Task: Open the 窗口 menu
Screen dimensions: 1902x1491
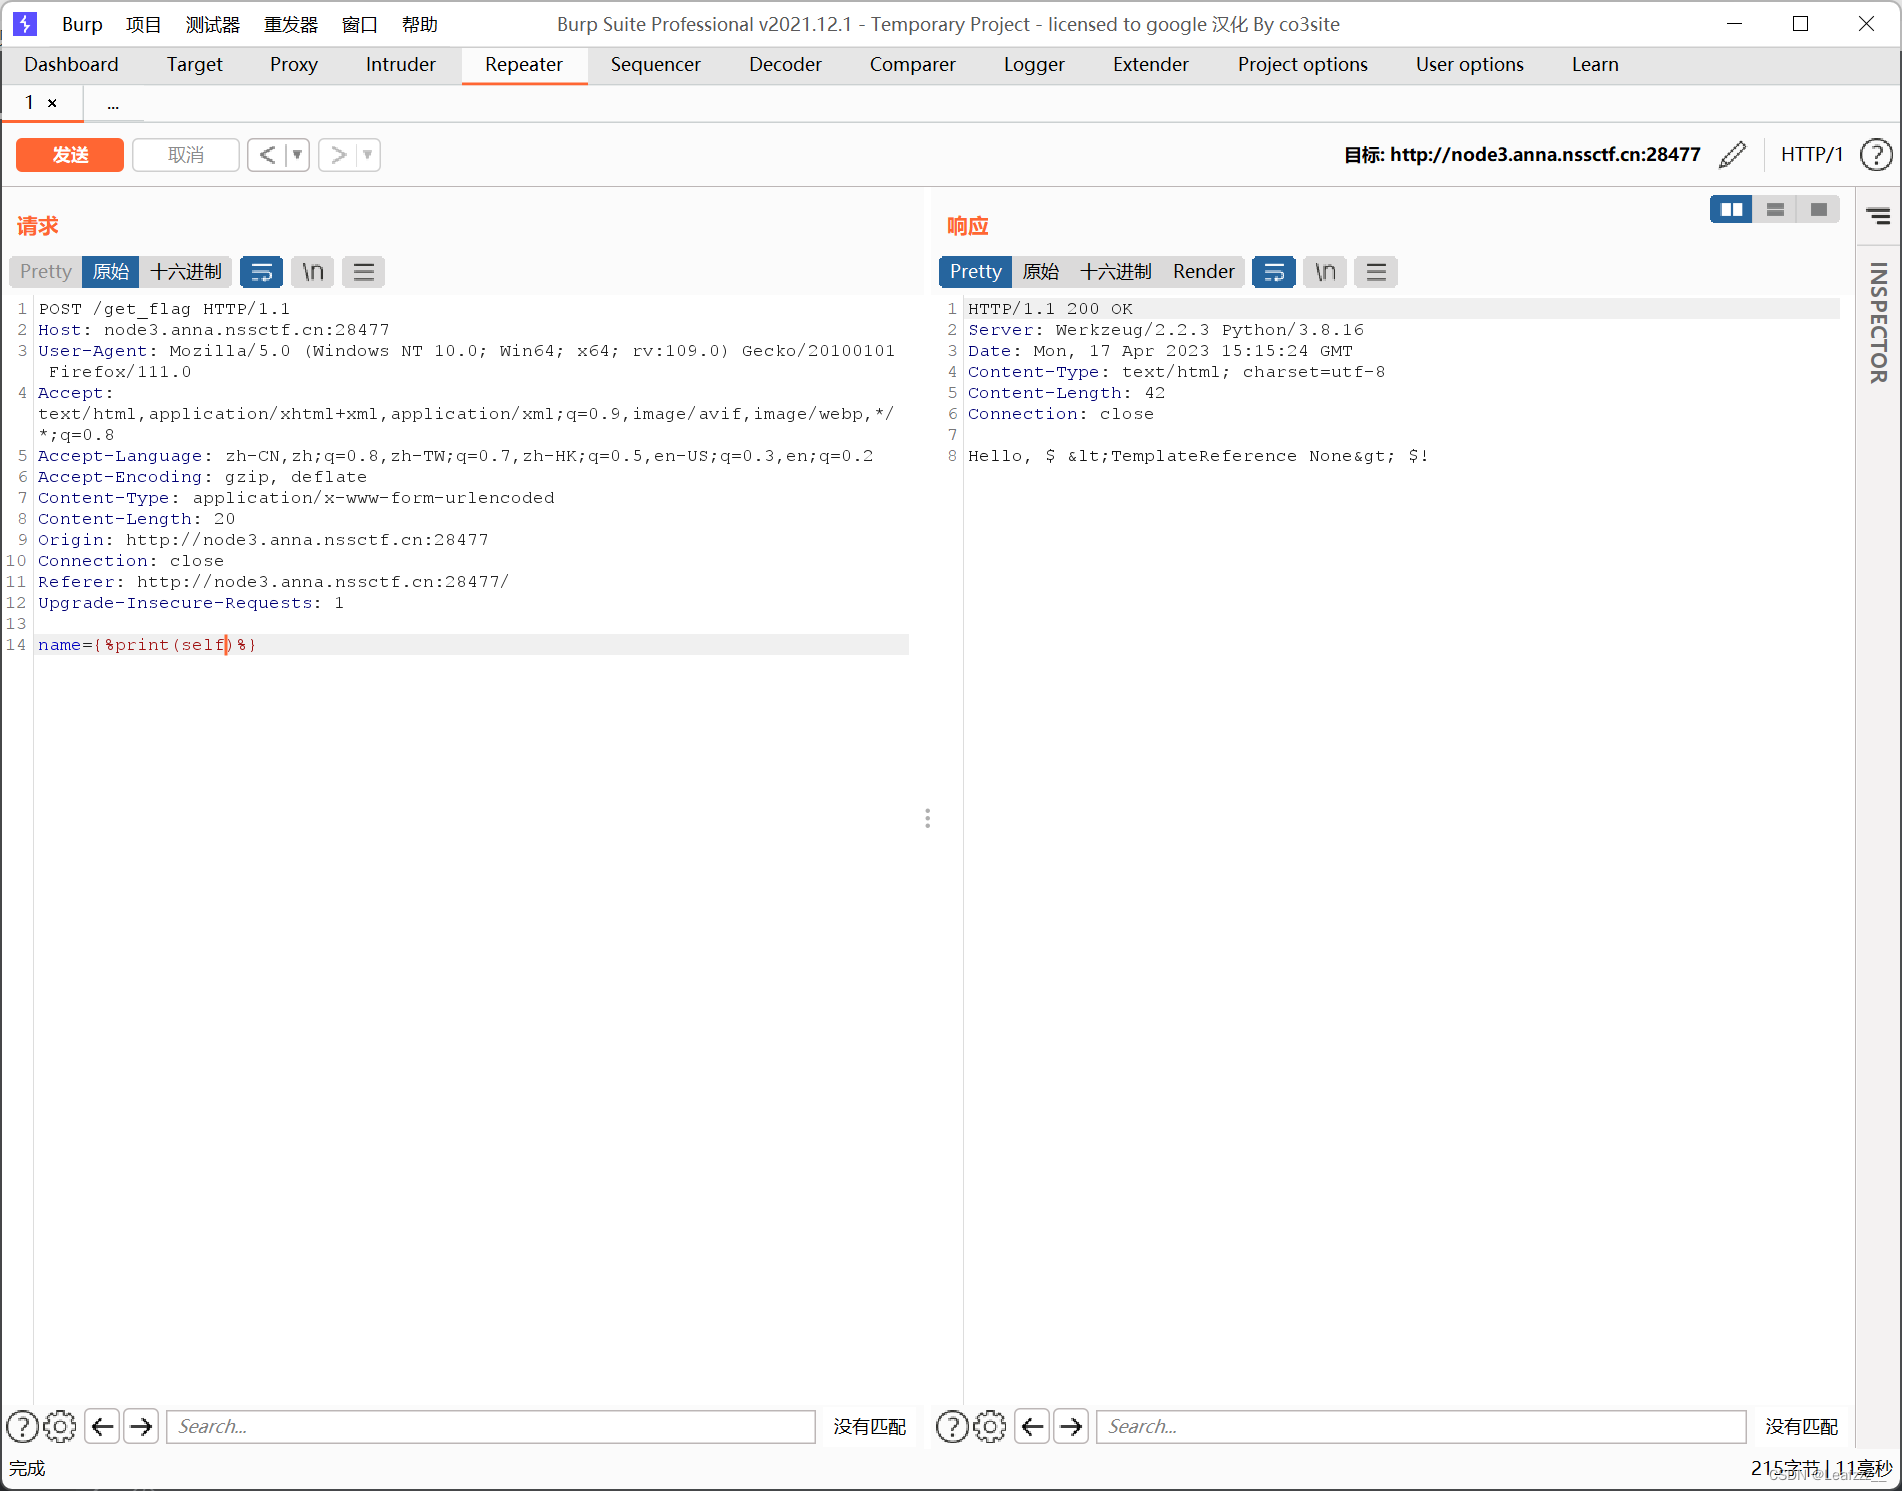Action: pyautogui.click(x=358, y=24)
